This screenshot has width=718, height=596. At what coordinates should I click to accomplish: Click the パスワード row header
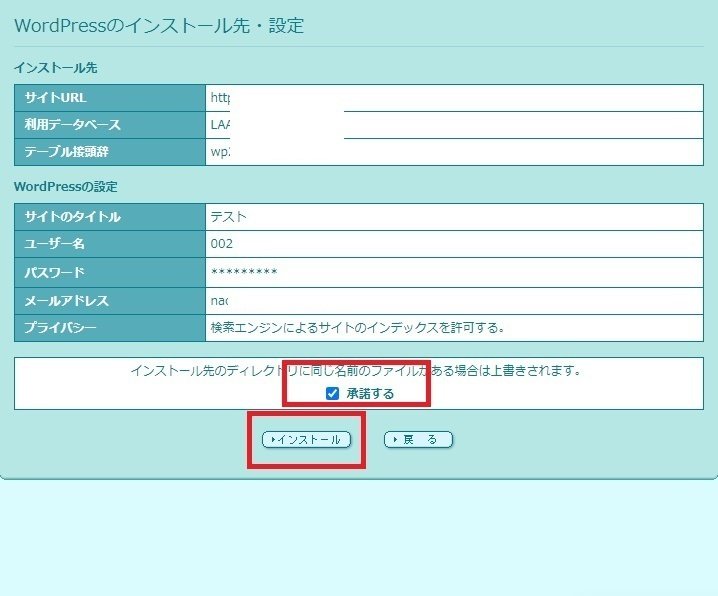110,272
